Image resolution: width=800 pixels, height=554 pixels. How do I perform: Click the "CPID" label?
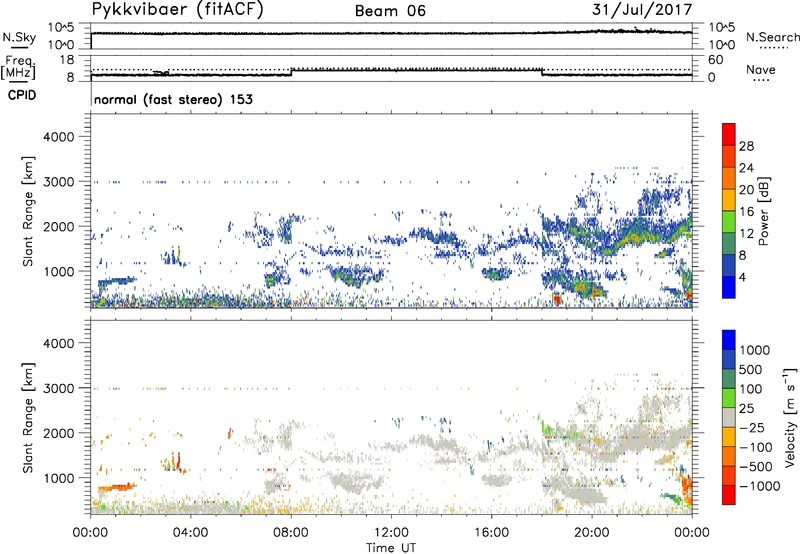[22, 95]
